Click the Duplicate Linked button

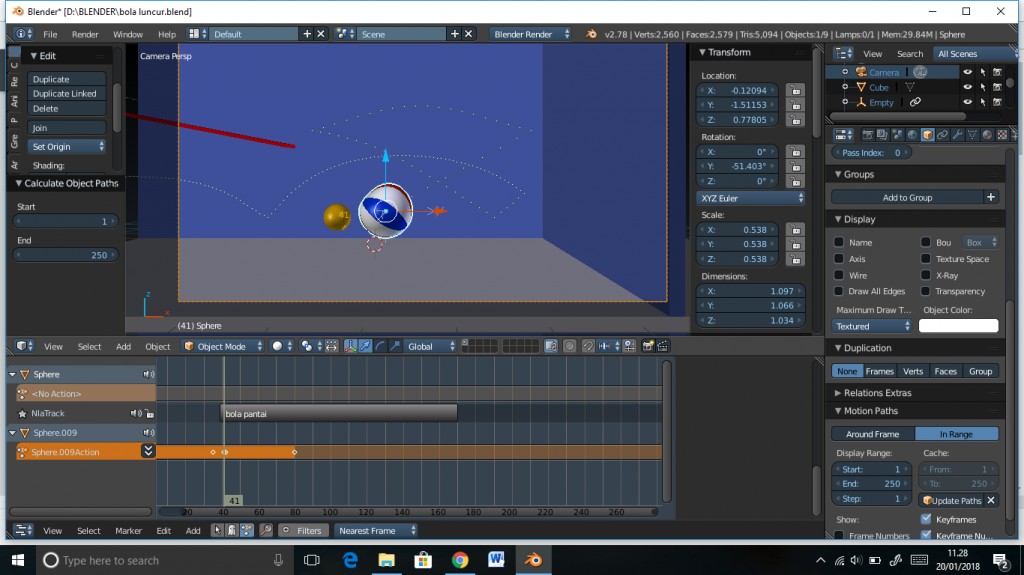66,94
